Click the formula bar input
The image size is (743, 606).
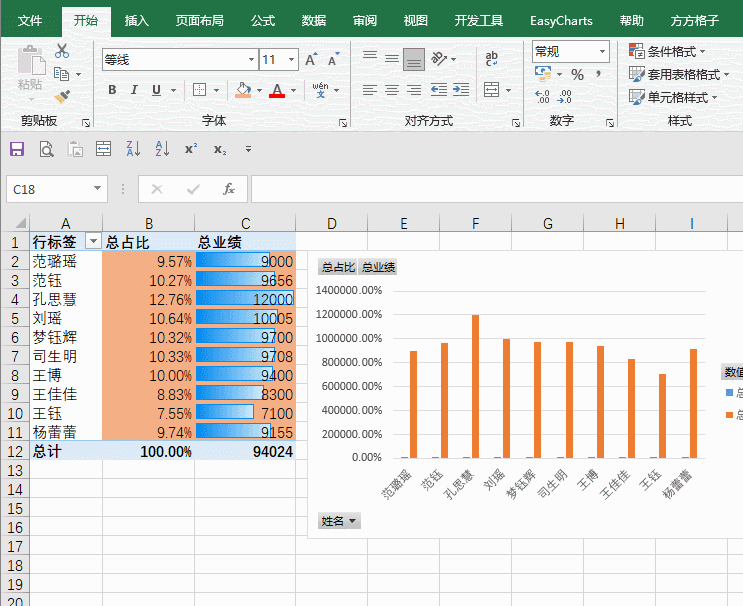point(497,189)
